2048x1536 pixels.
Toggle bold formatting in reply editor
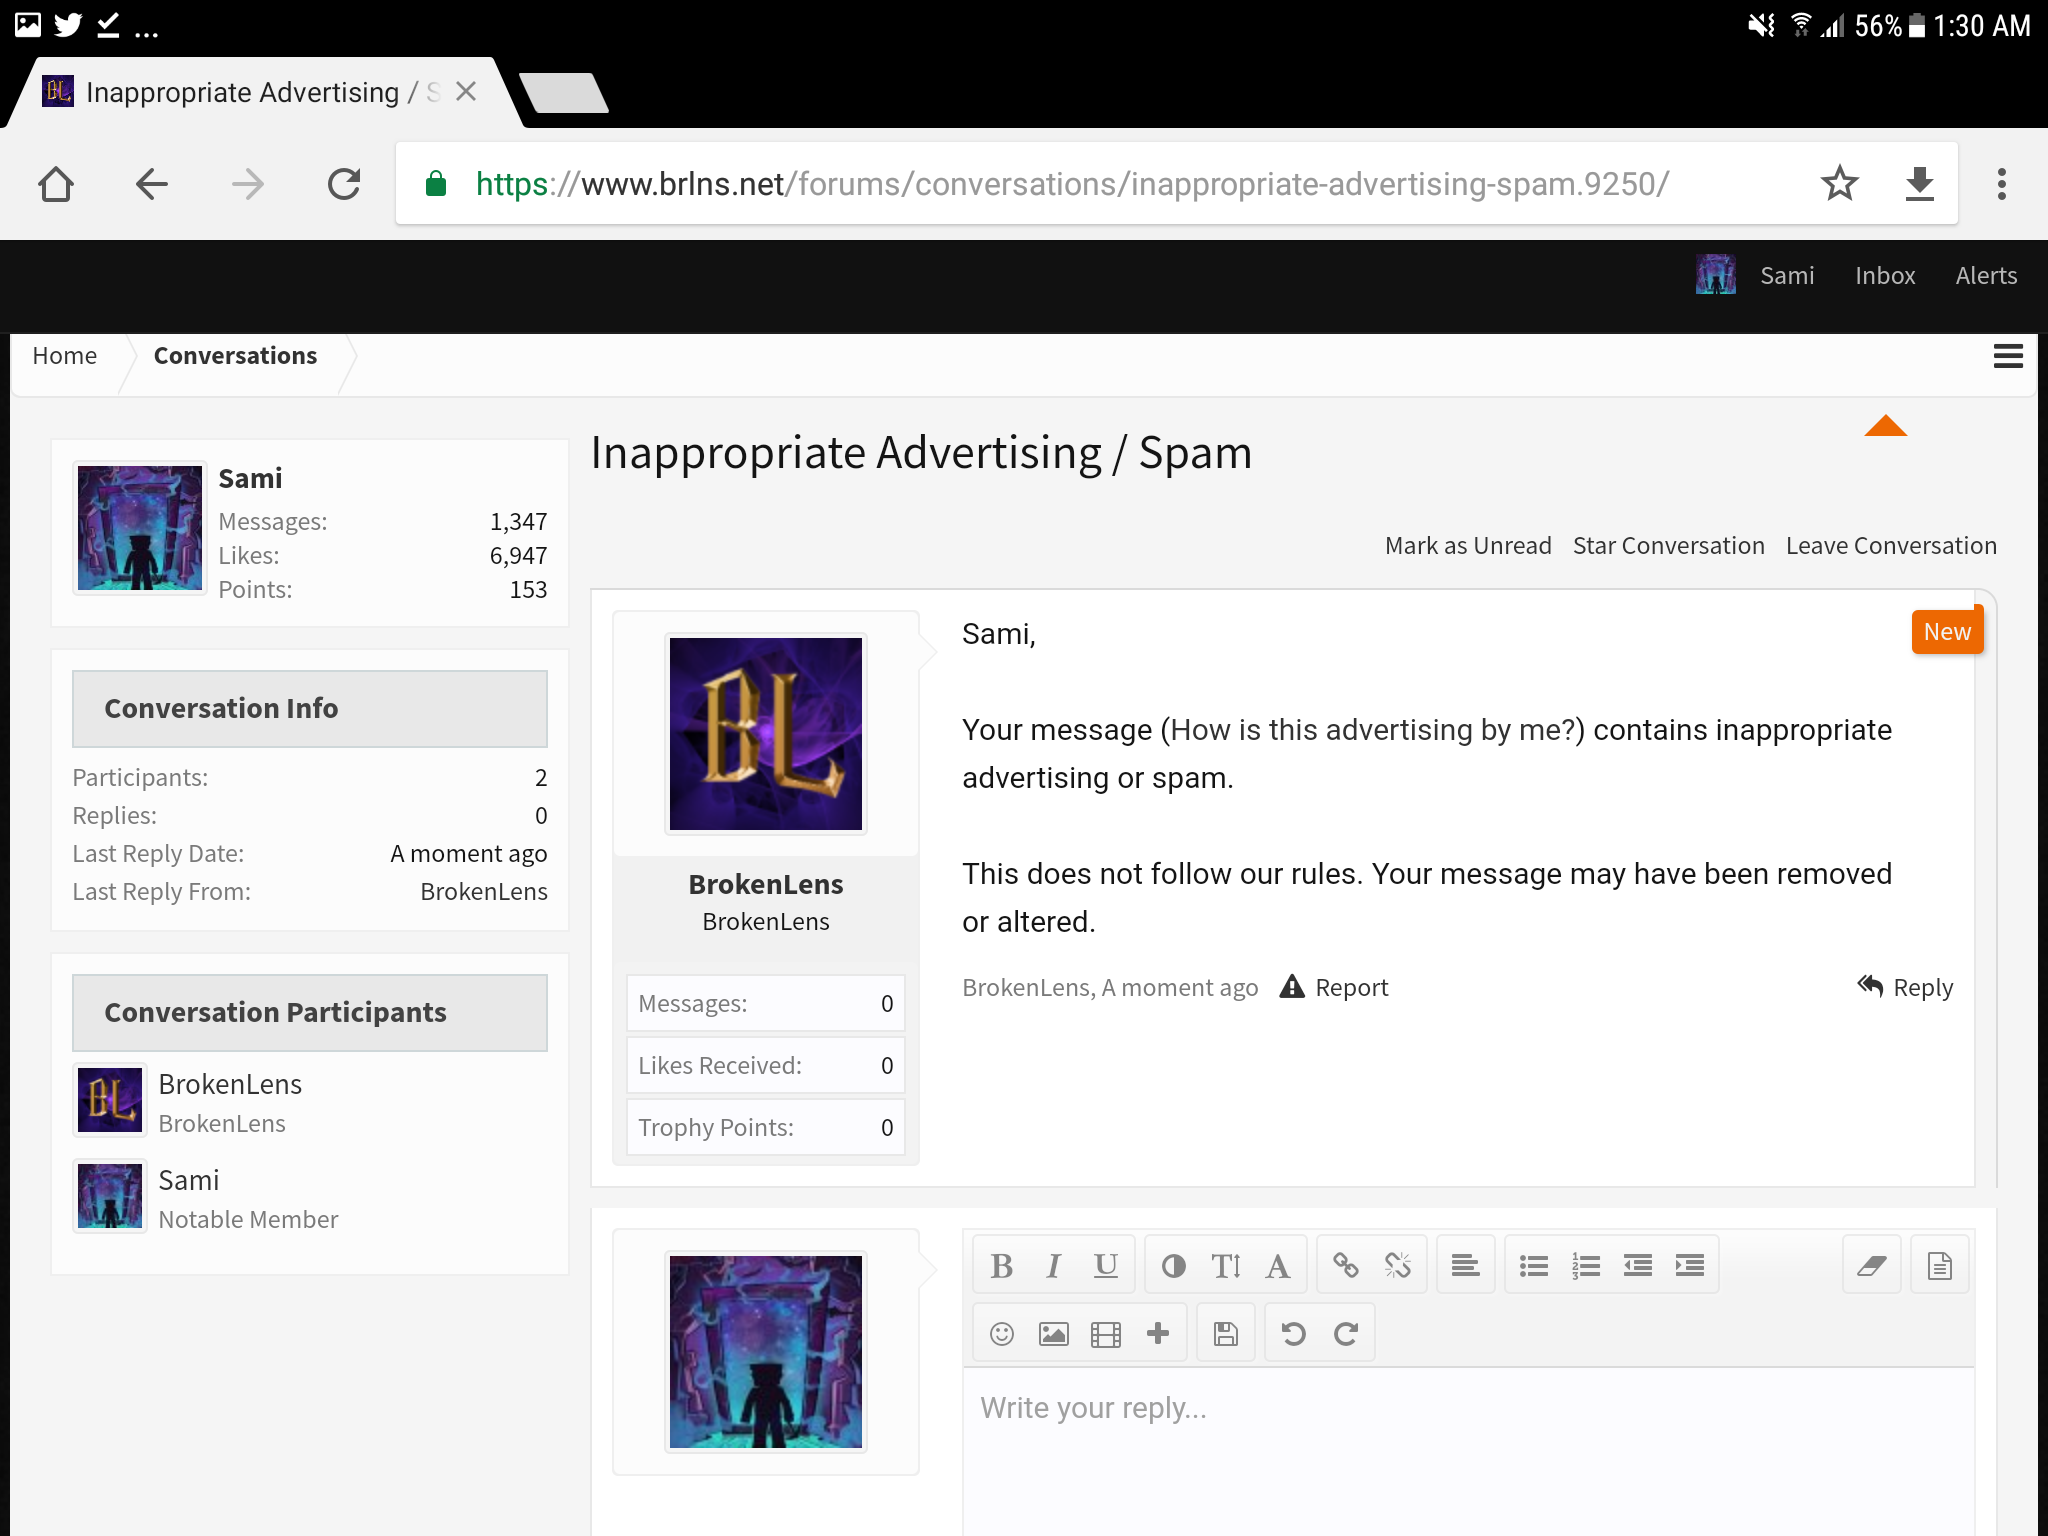(1001, 1266)
